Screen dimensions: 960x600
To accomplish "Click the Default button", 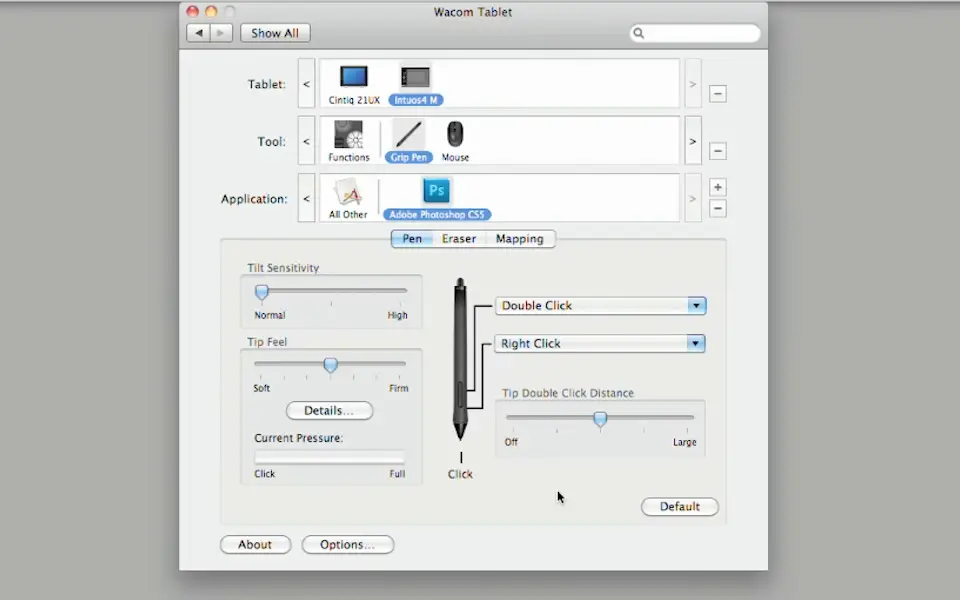I will [680, 506].
